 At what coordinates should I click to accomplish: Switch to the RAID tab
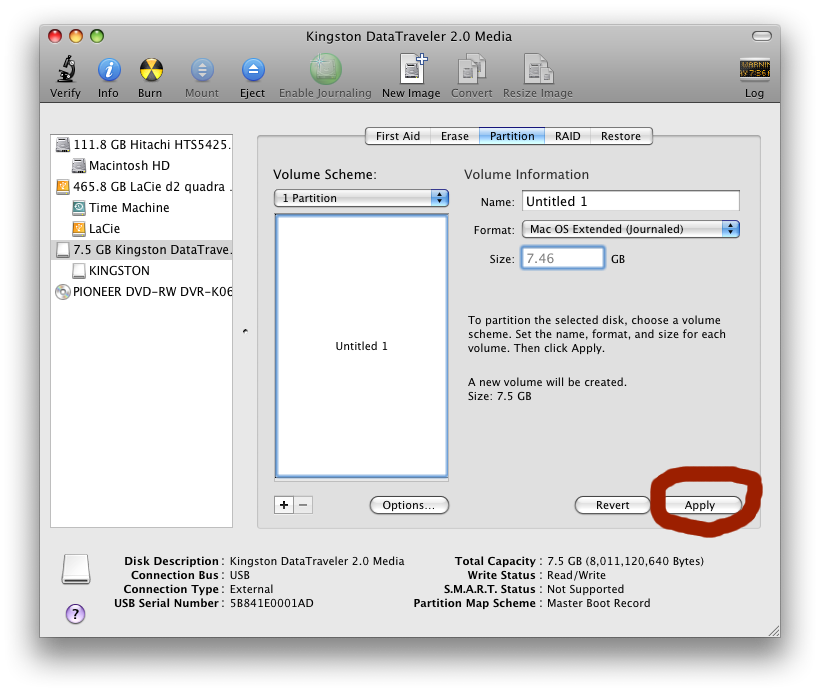[567, 136]
